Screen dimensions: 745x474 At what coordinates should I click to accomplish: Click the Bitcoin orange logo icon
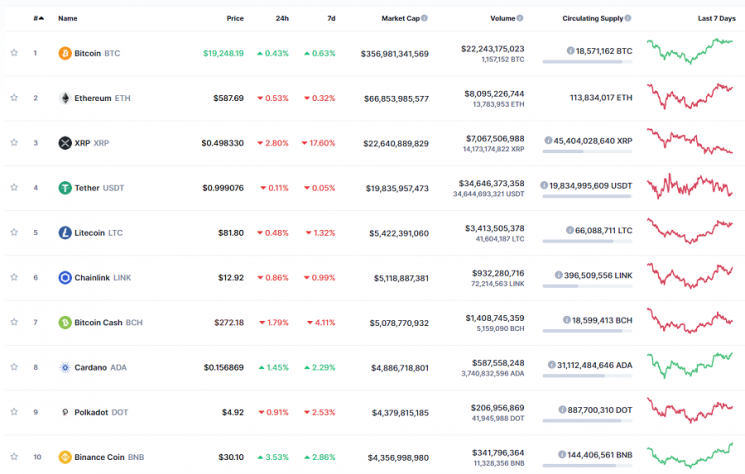[x=65, y=53]
